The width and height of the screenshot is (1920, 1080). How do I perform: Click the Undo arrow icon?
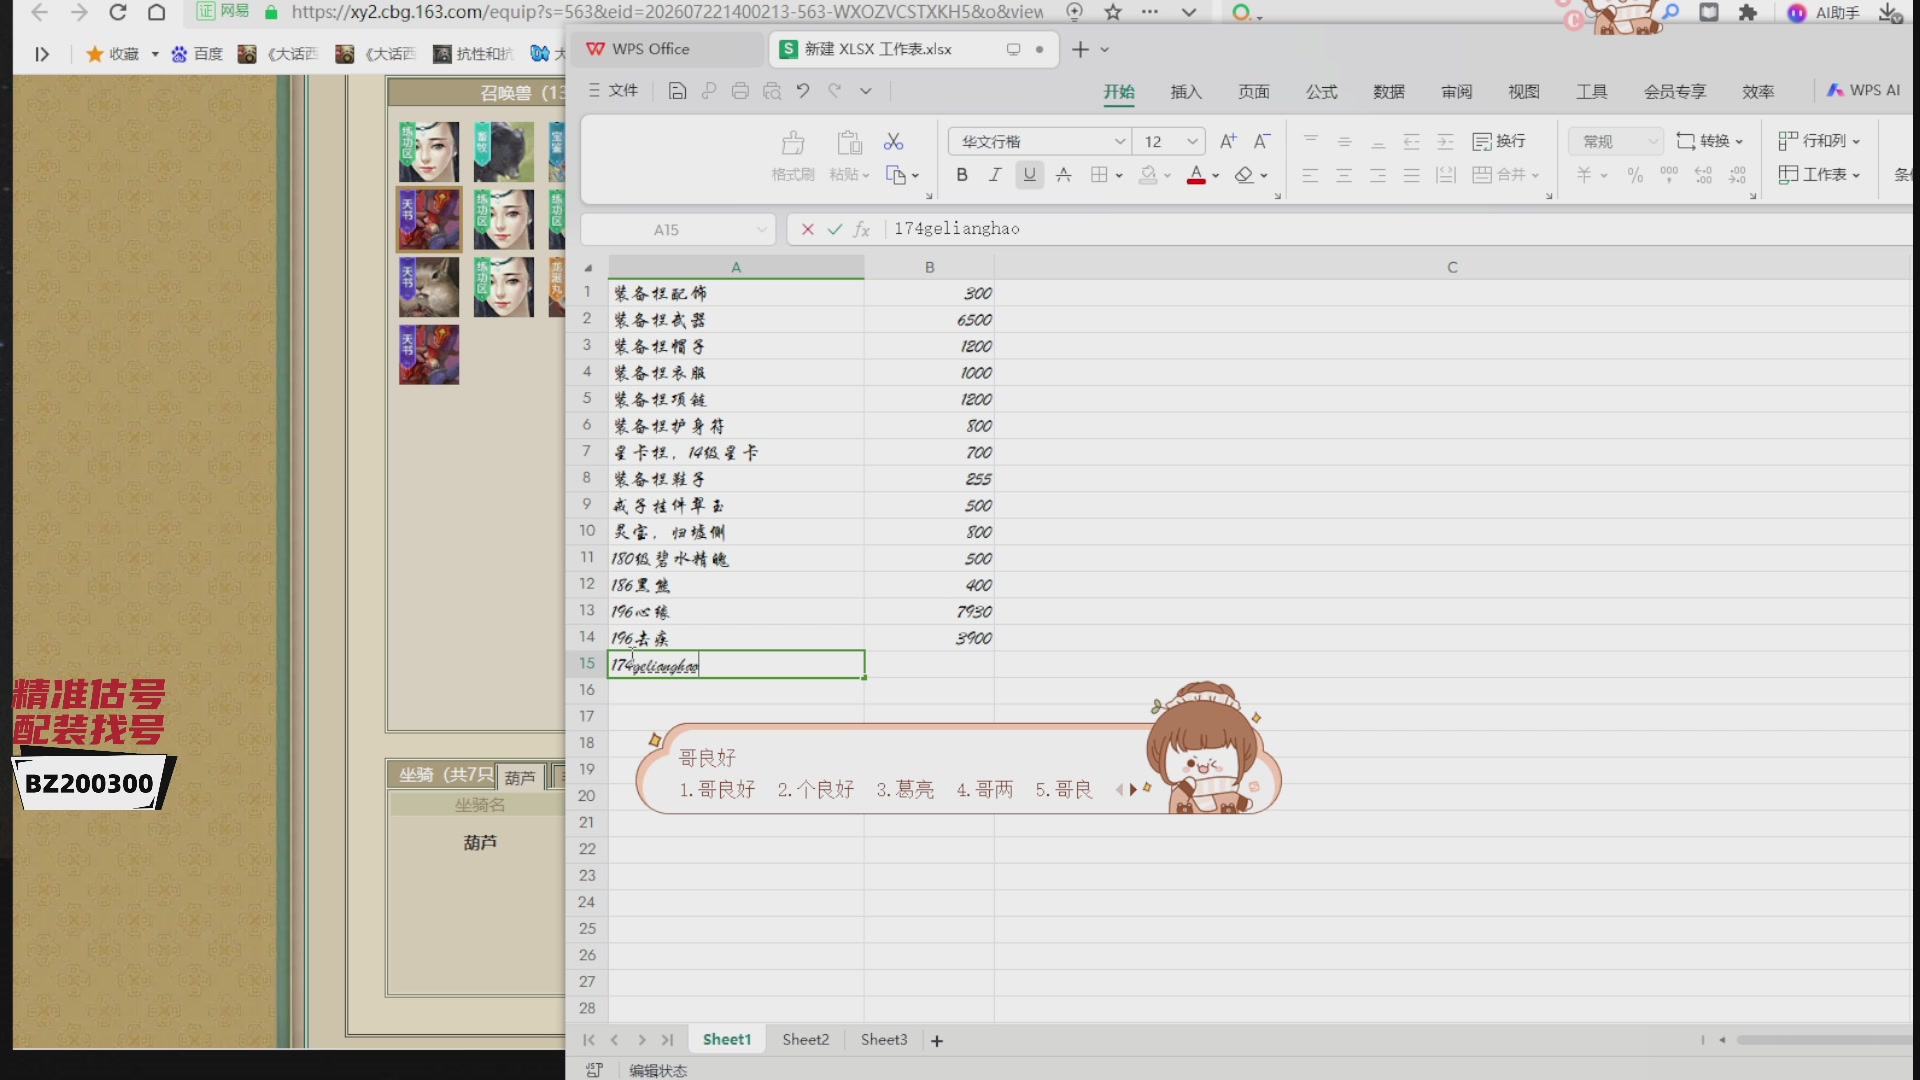(803, 91)
